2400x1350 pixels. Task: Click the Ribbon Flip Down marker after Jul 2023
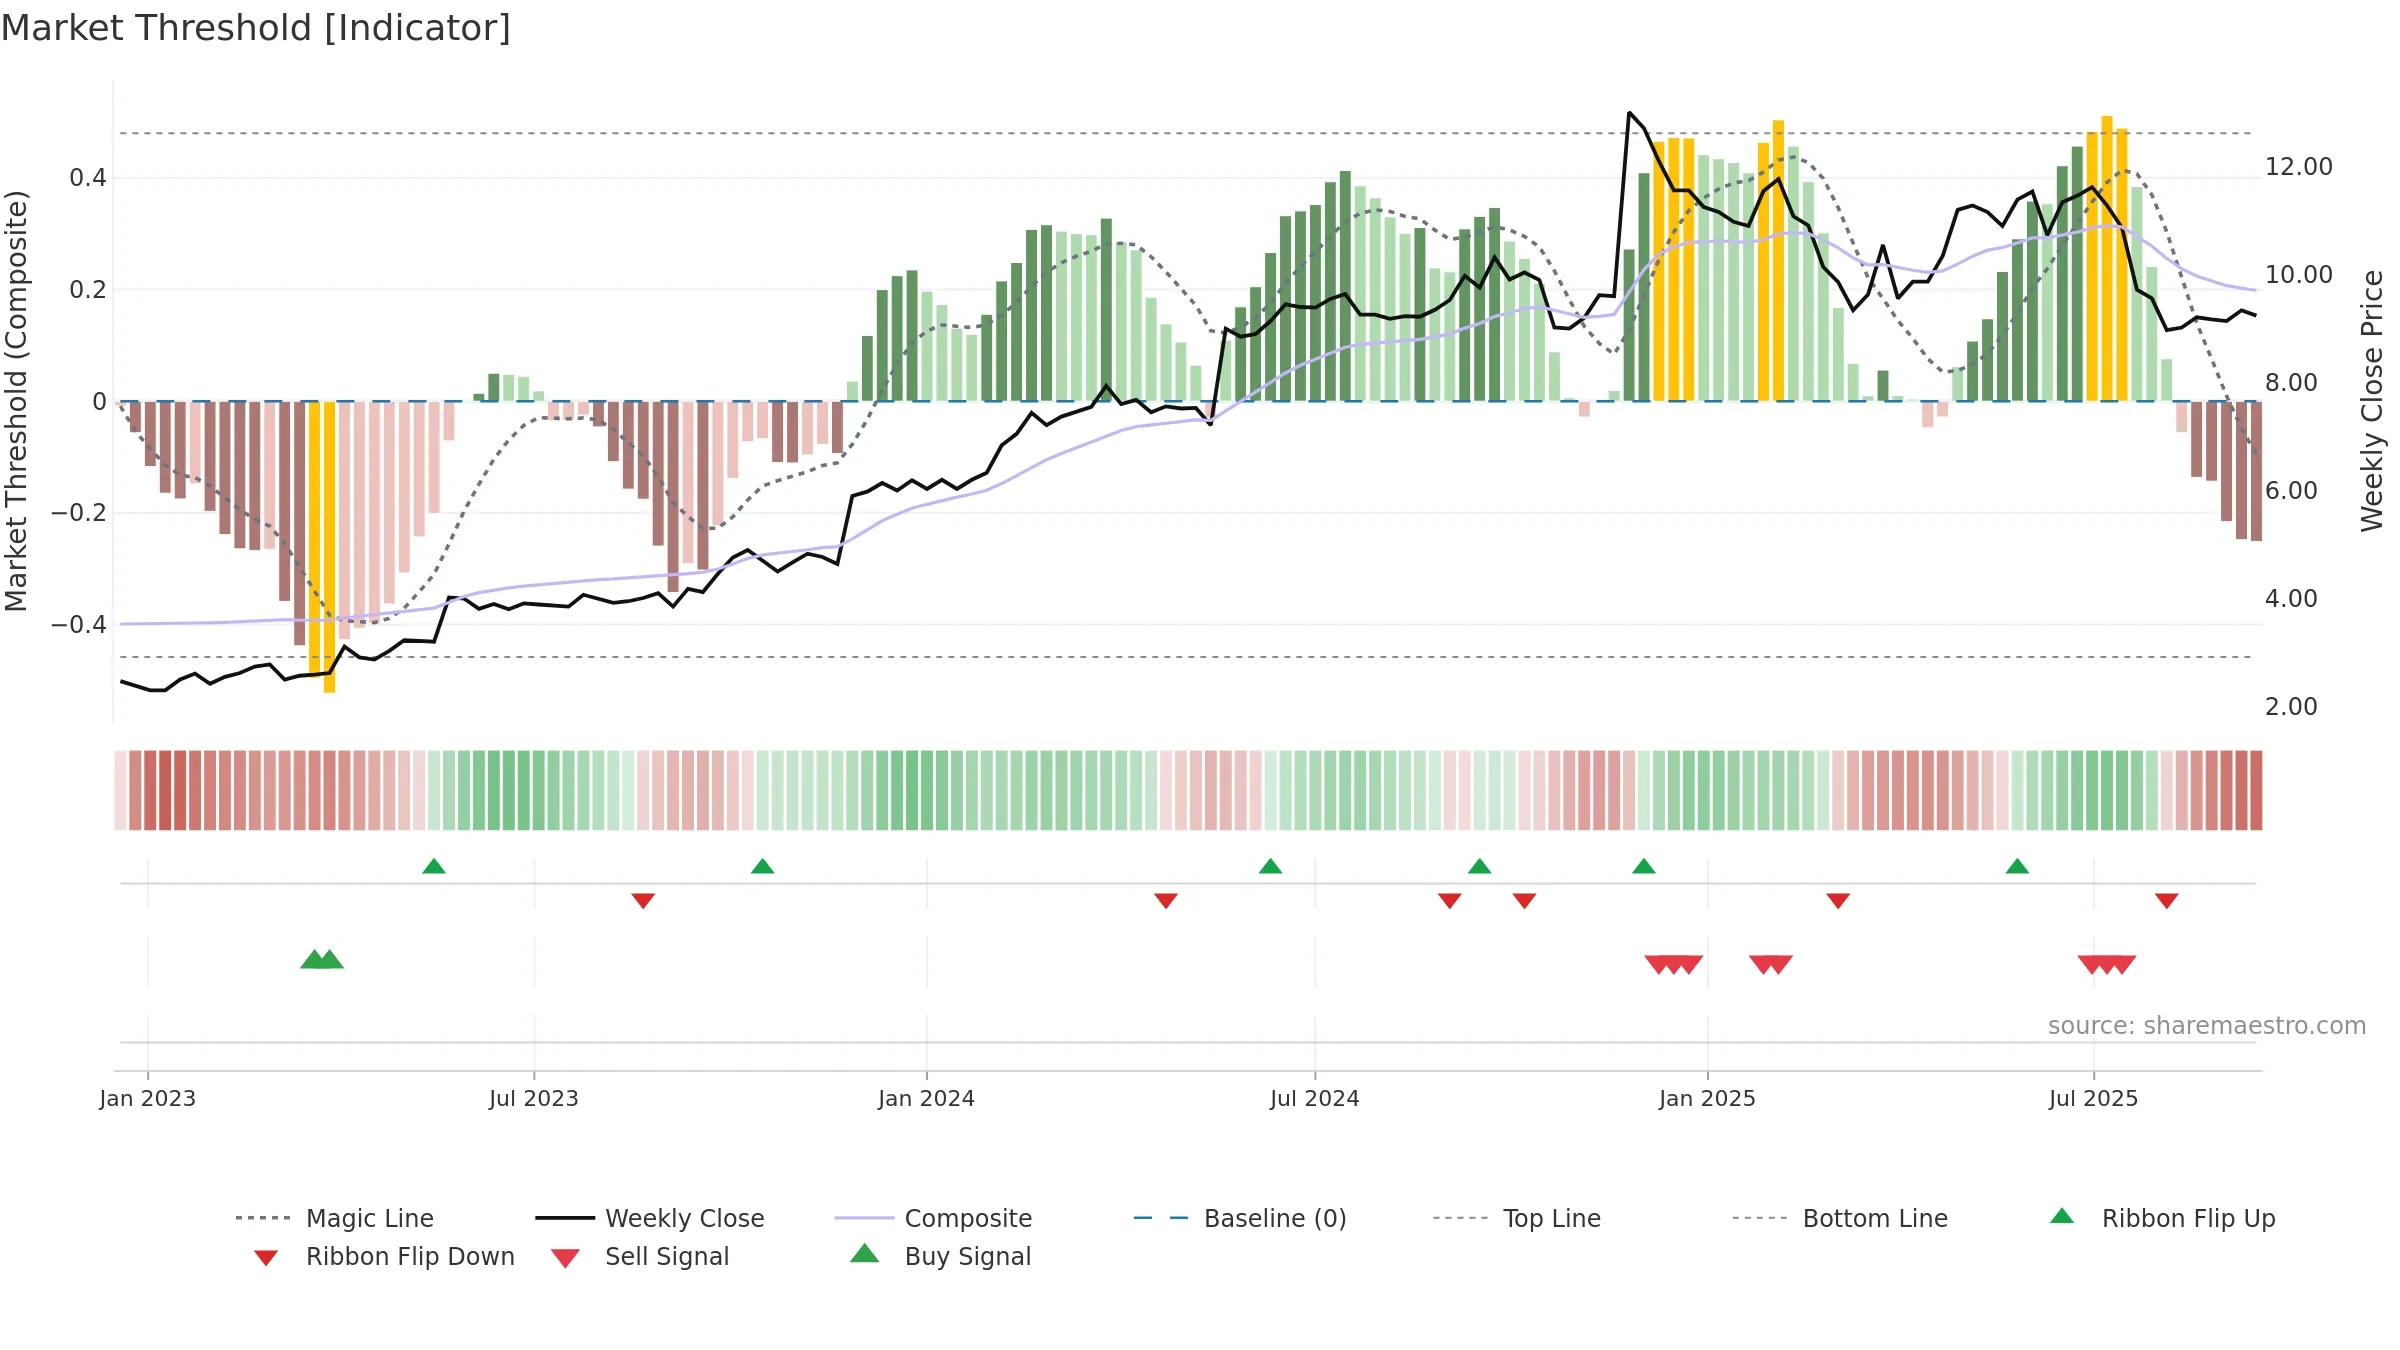point(643,901)
